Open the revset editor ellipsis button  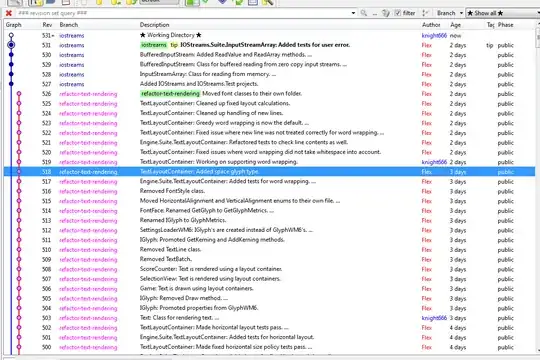coord(375,13)
